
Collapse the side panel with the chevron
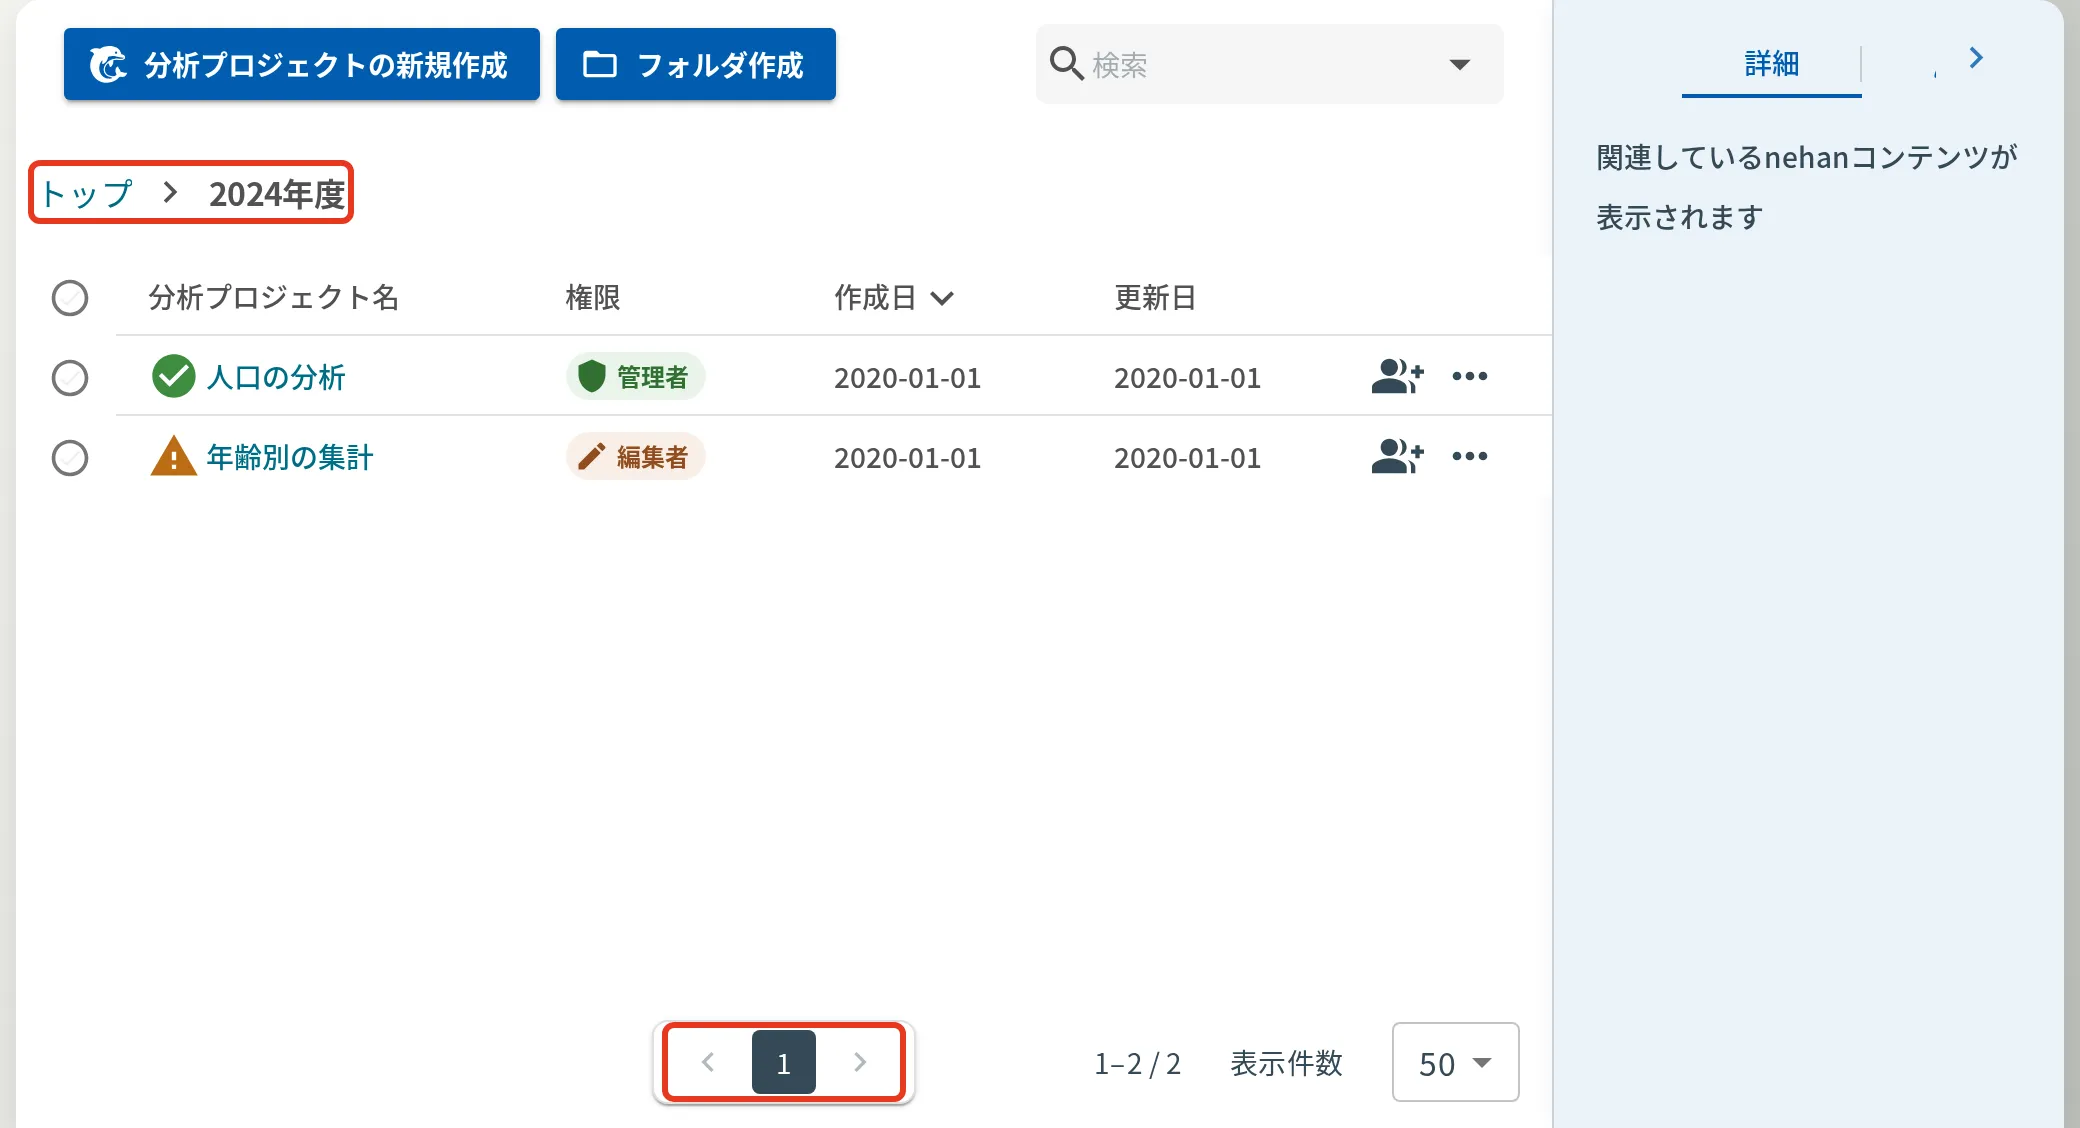(x=1976, y=58)
